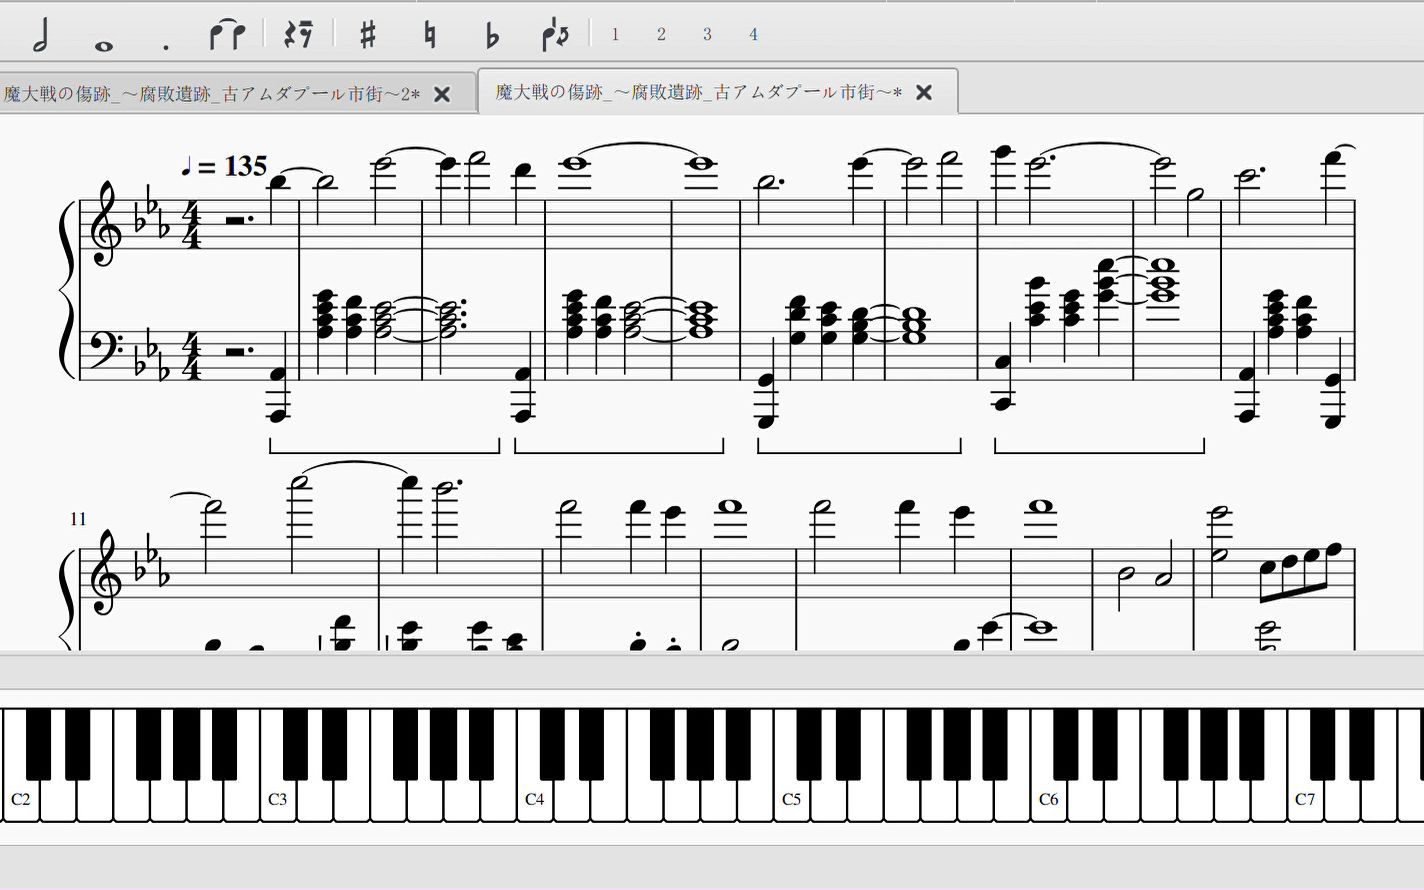Click the C5 piano key
This screenshot has width=1424, height=890.
[x=791, y=800]
